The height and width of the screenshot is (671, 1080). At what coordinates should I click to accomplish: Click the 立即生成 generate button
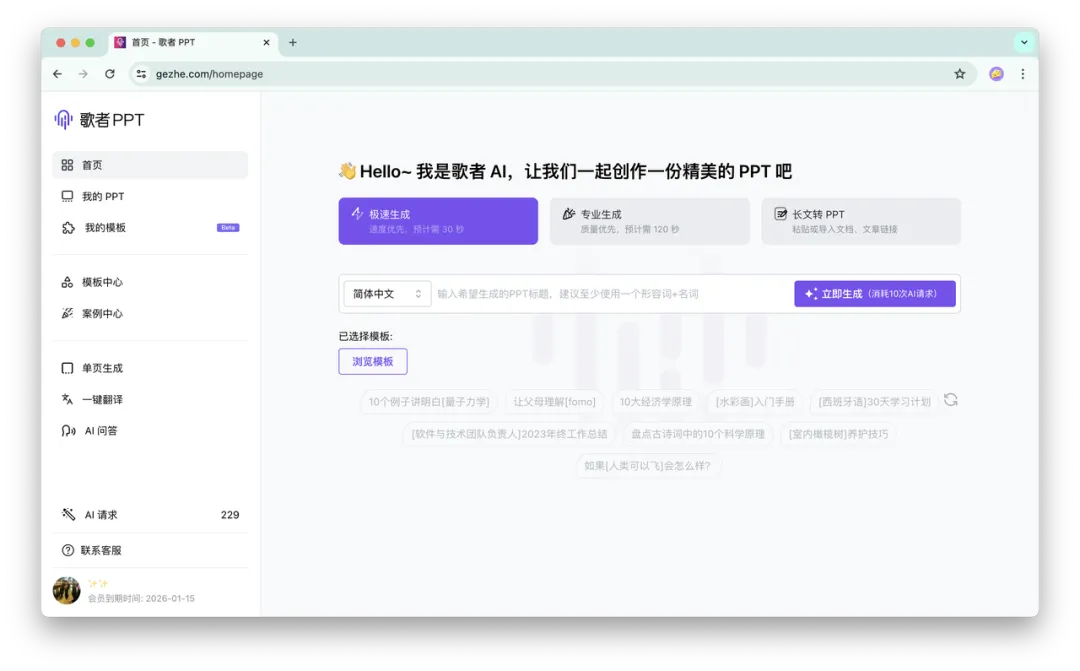(875, 293)
